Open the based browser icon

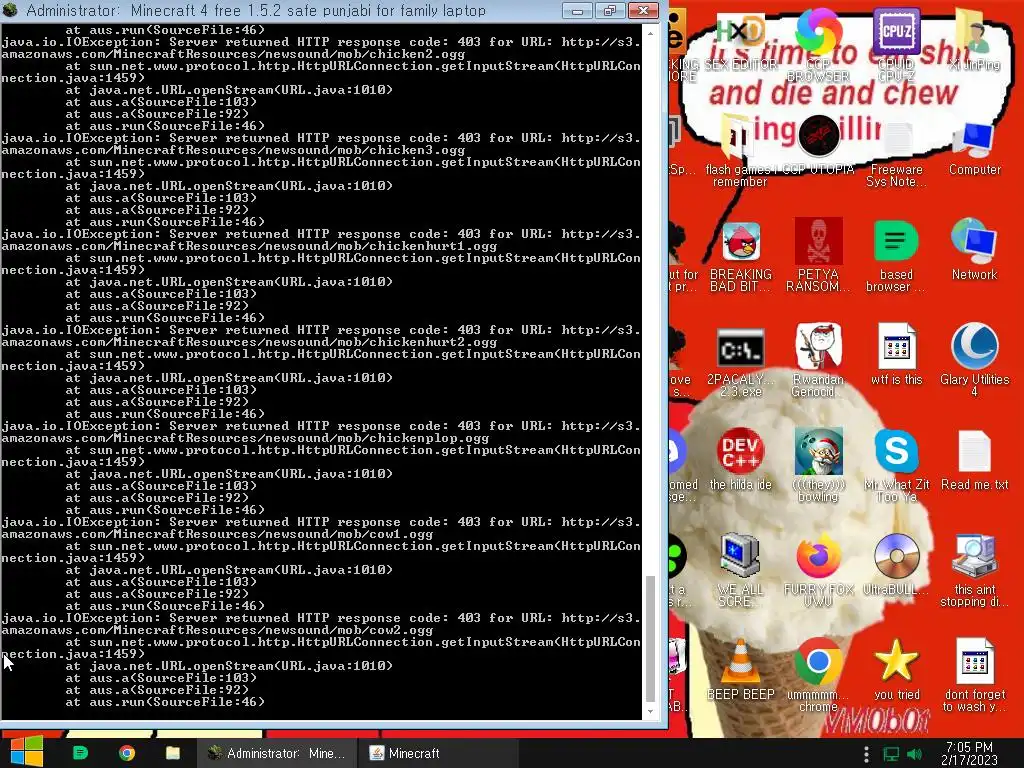896,243
